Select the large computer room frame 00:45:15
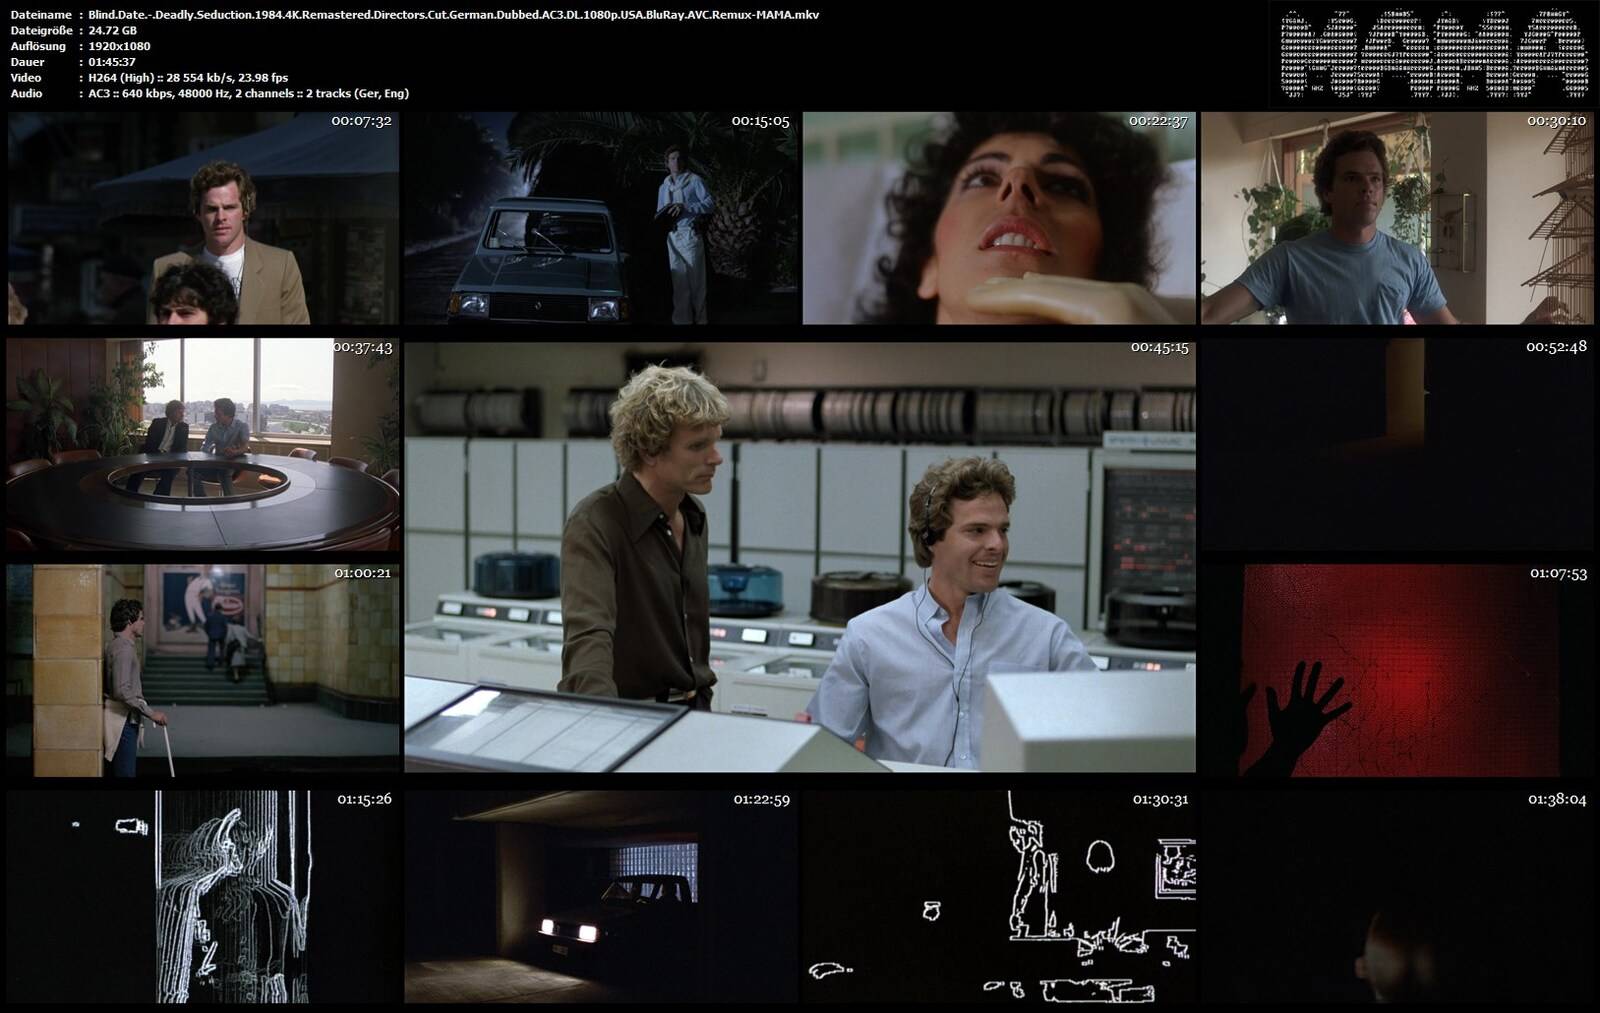 [800, 557]
